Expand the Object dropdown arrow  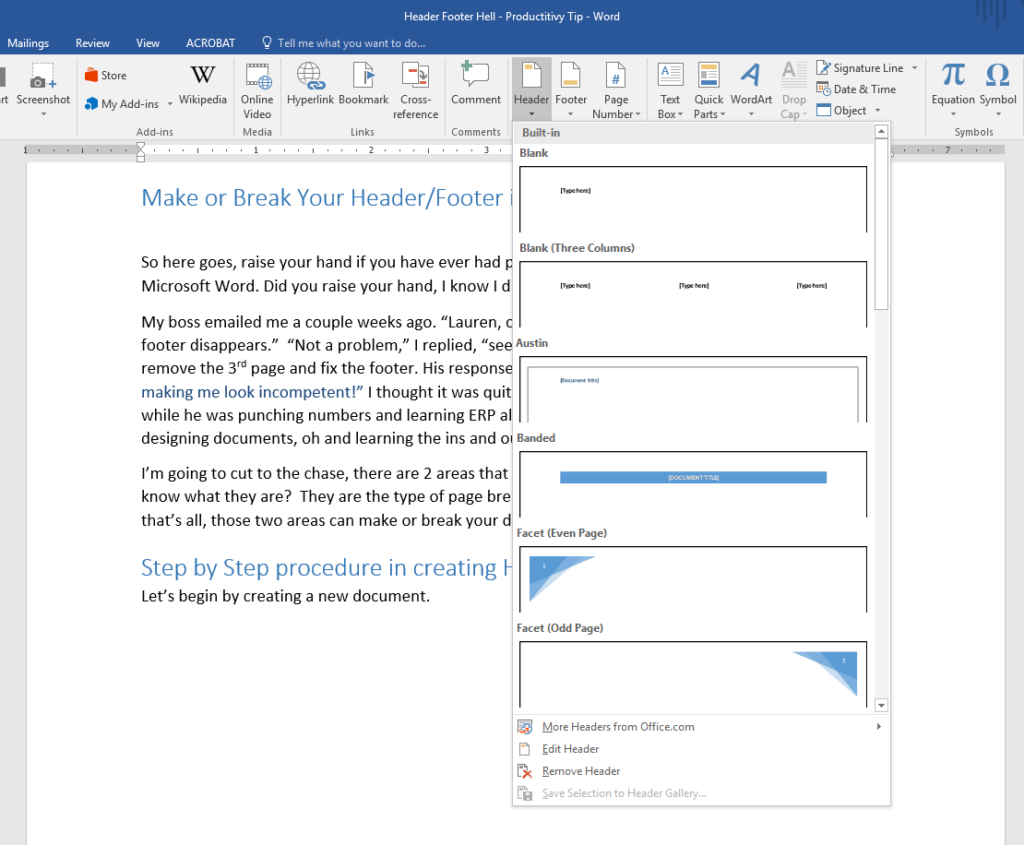(x=878, y=110)
